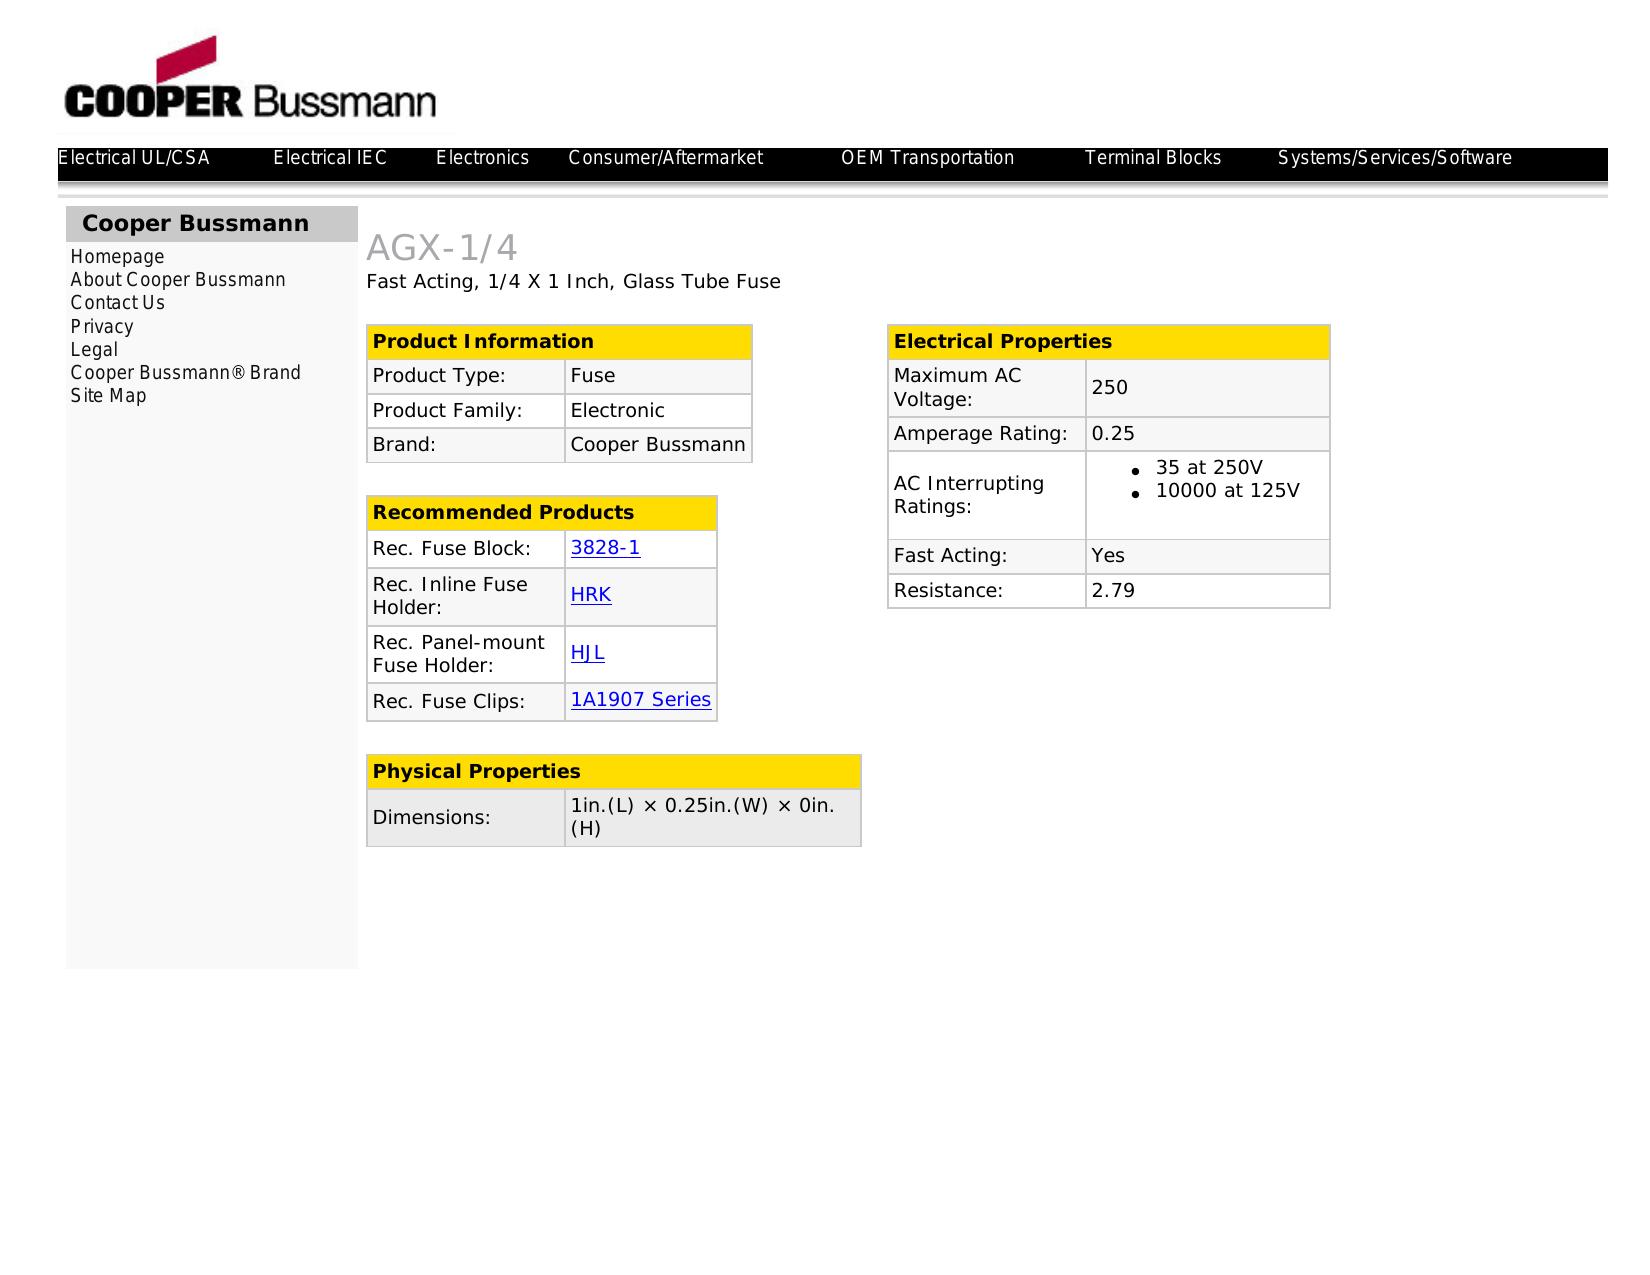Select Consumer/Aftermarket in the navigation bar
1650x1275 pixels.
(x=665, y=158)
